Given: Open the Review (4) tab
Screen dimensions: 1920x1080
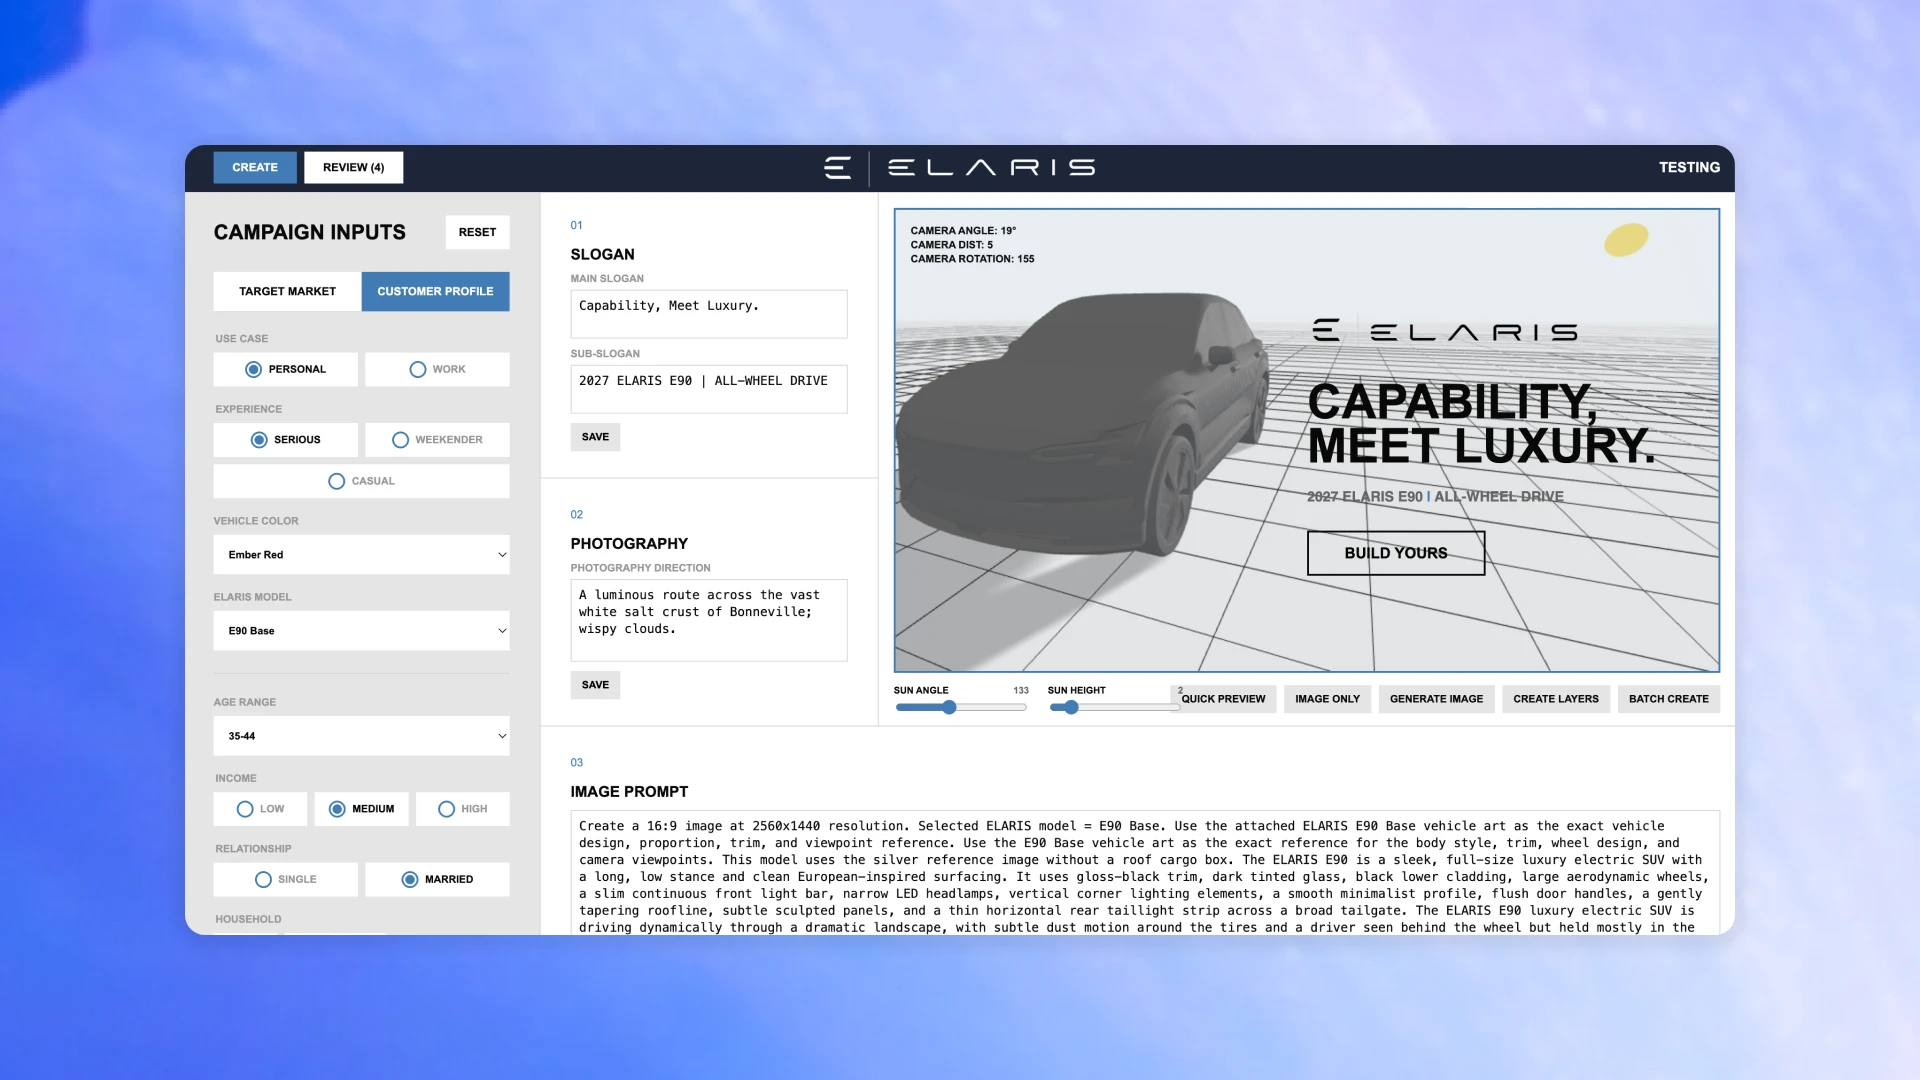Looking at the screenshot, I should pyautogui.click(x=353, y=167).
